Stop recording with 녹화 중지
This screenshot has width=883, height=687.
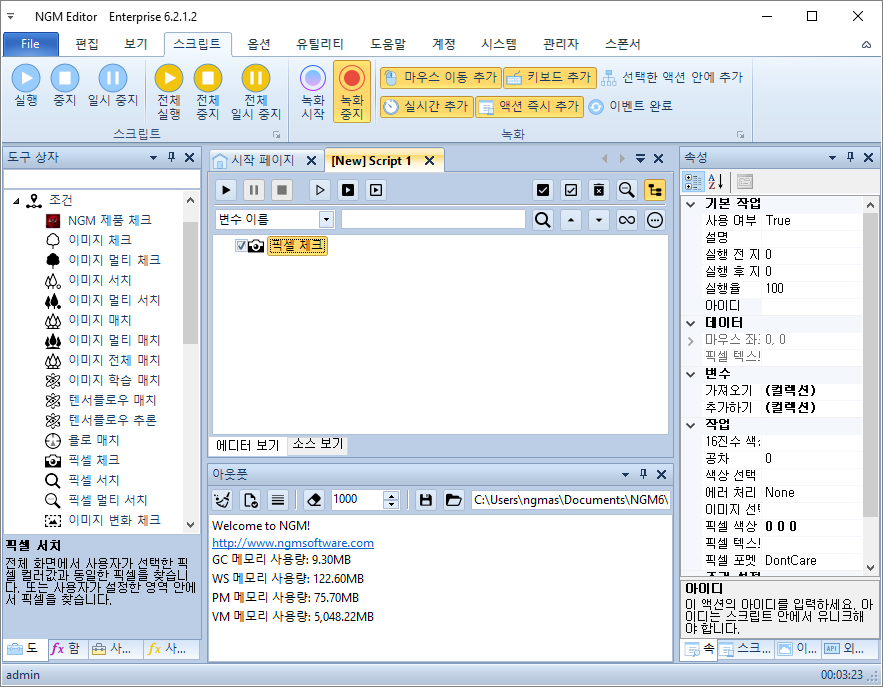click(352, 92)
